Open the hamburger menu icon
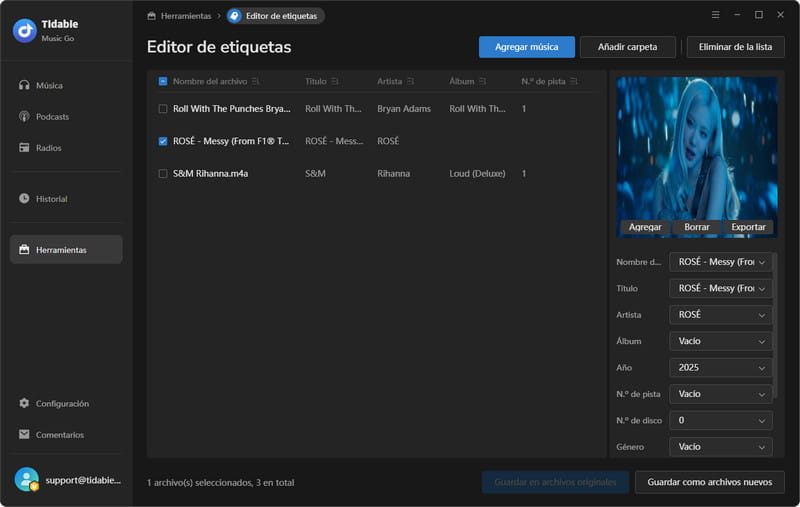 point(715,15)
